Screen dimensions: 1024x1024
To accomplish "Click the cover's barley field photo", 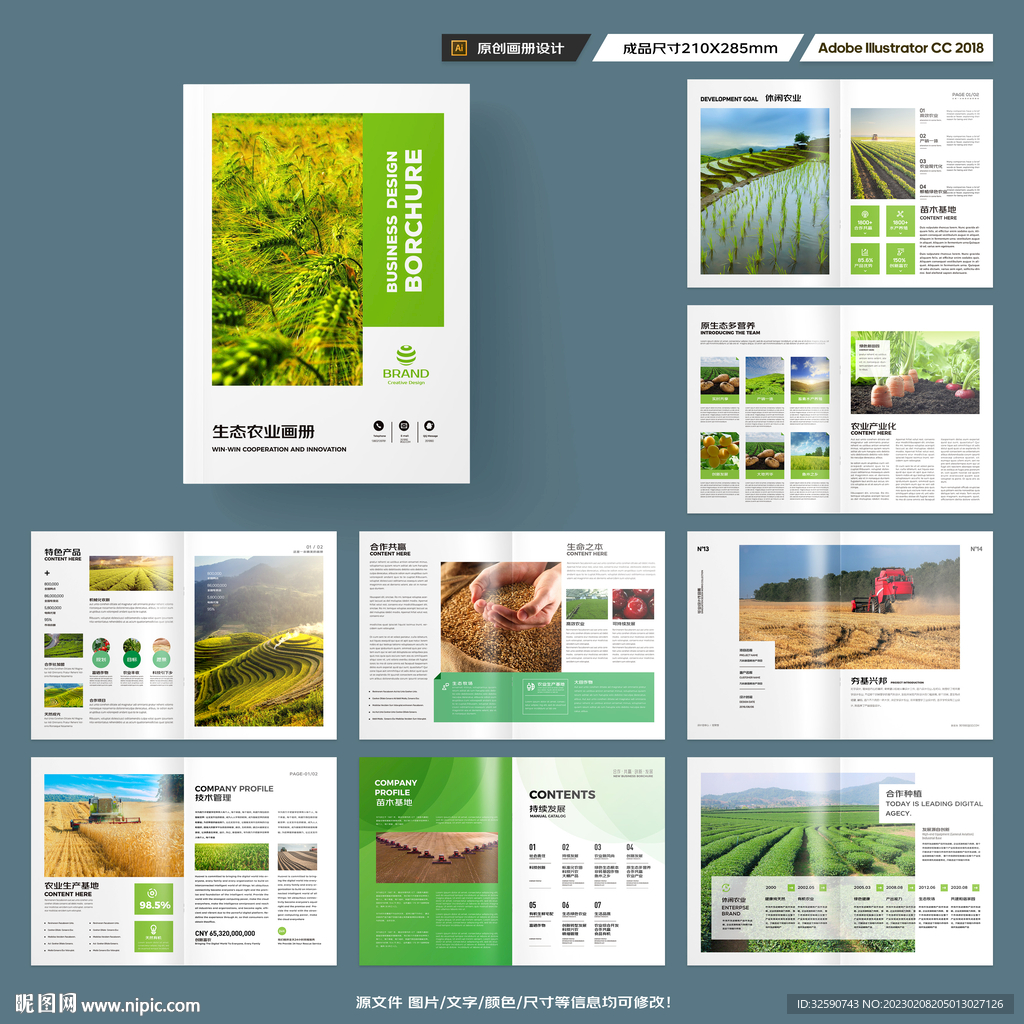I will click(x=287, y=249).
